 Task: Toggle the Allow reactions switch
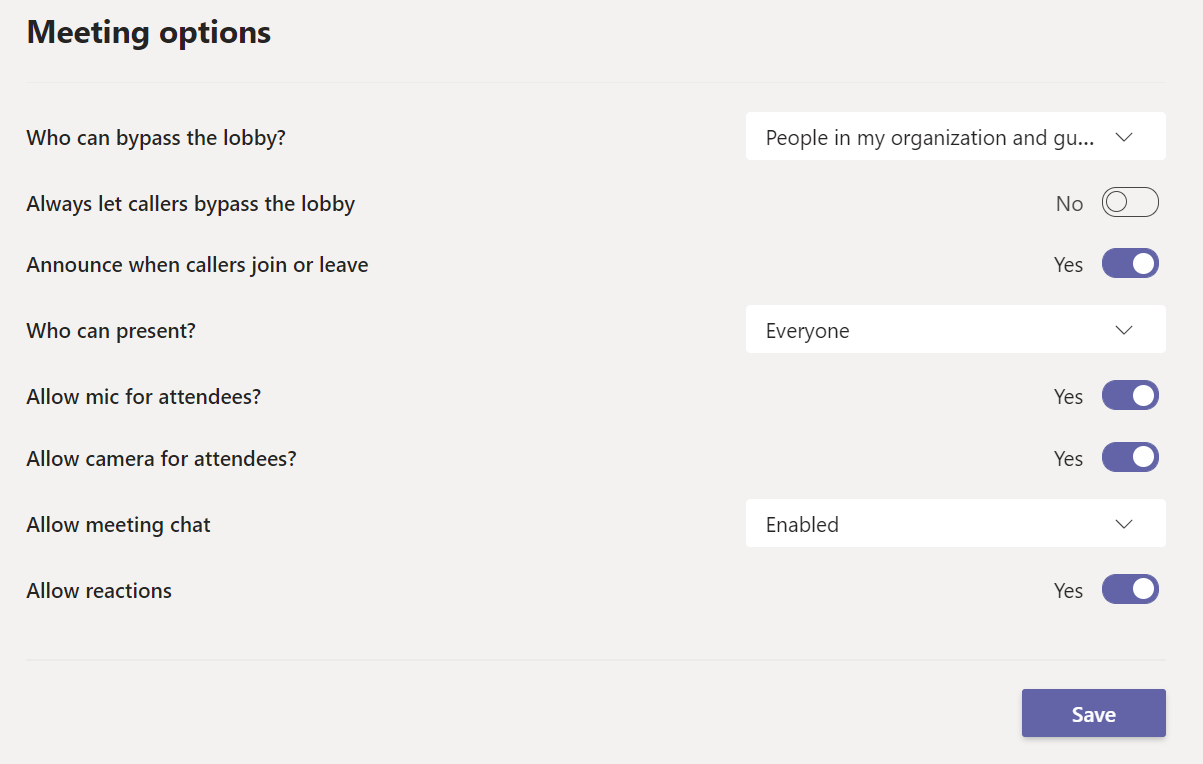coord(1130,590)
